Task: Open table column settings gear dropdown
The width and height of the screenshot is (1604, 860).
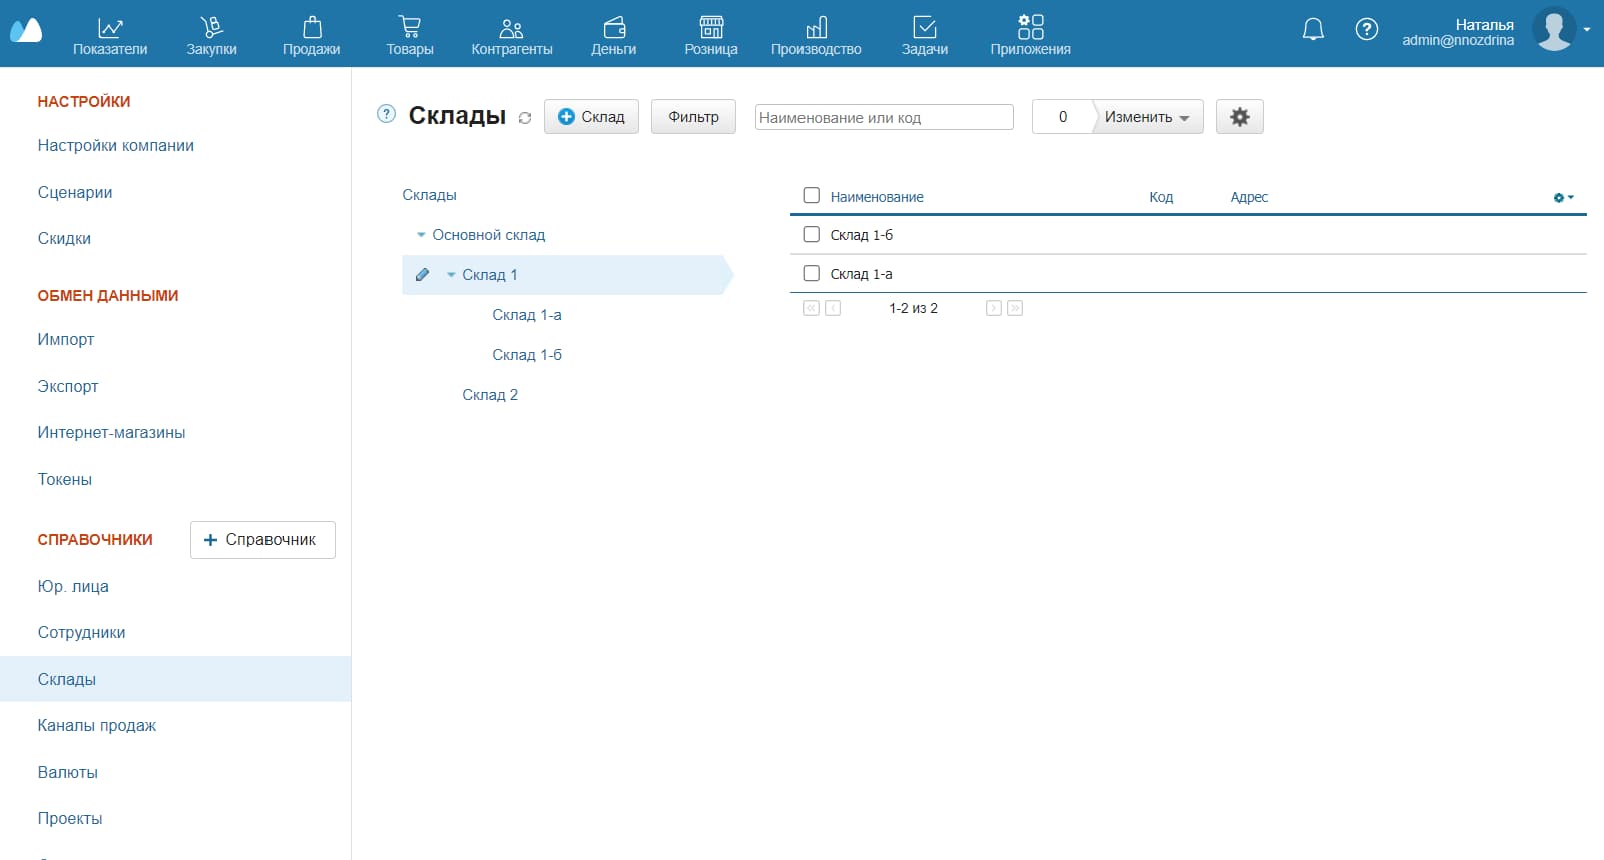Action: click(x=1563, y=198)
